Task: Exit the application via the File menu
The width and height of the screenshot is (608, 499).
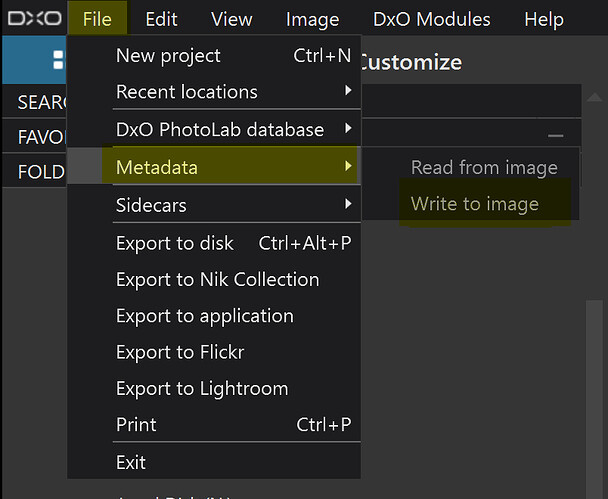Action: point(131,462)
